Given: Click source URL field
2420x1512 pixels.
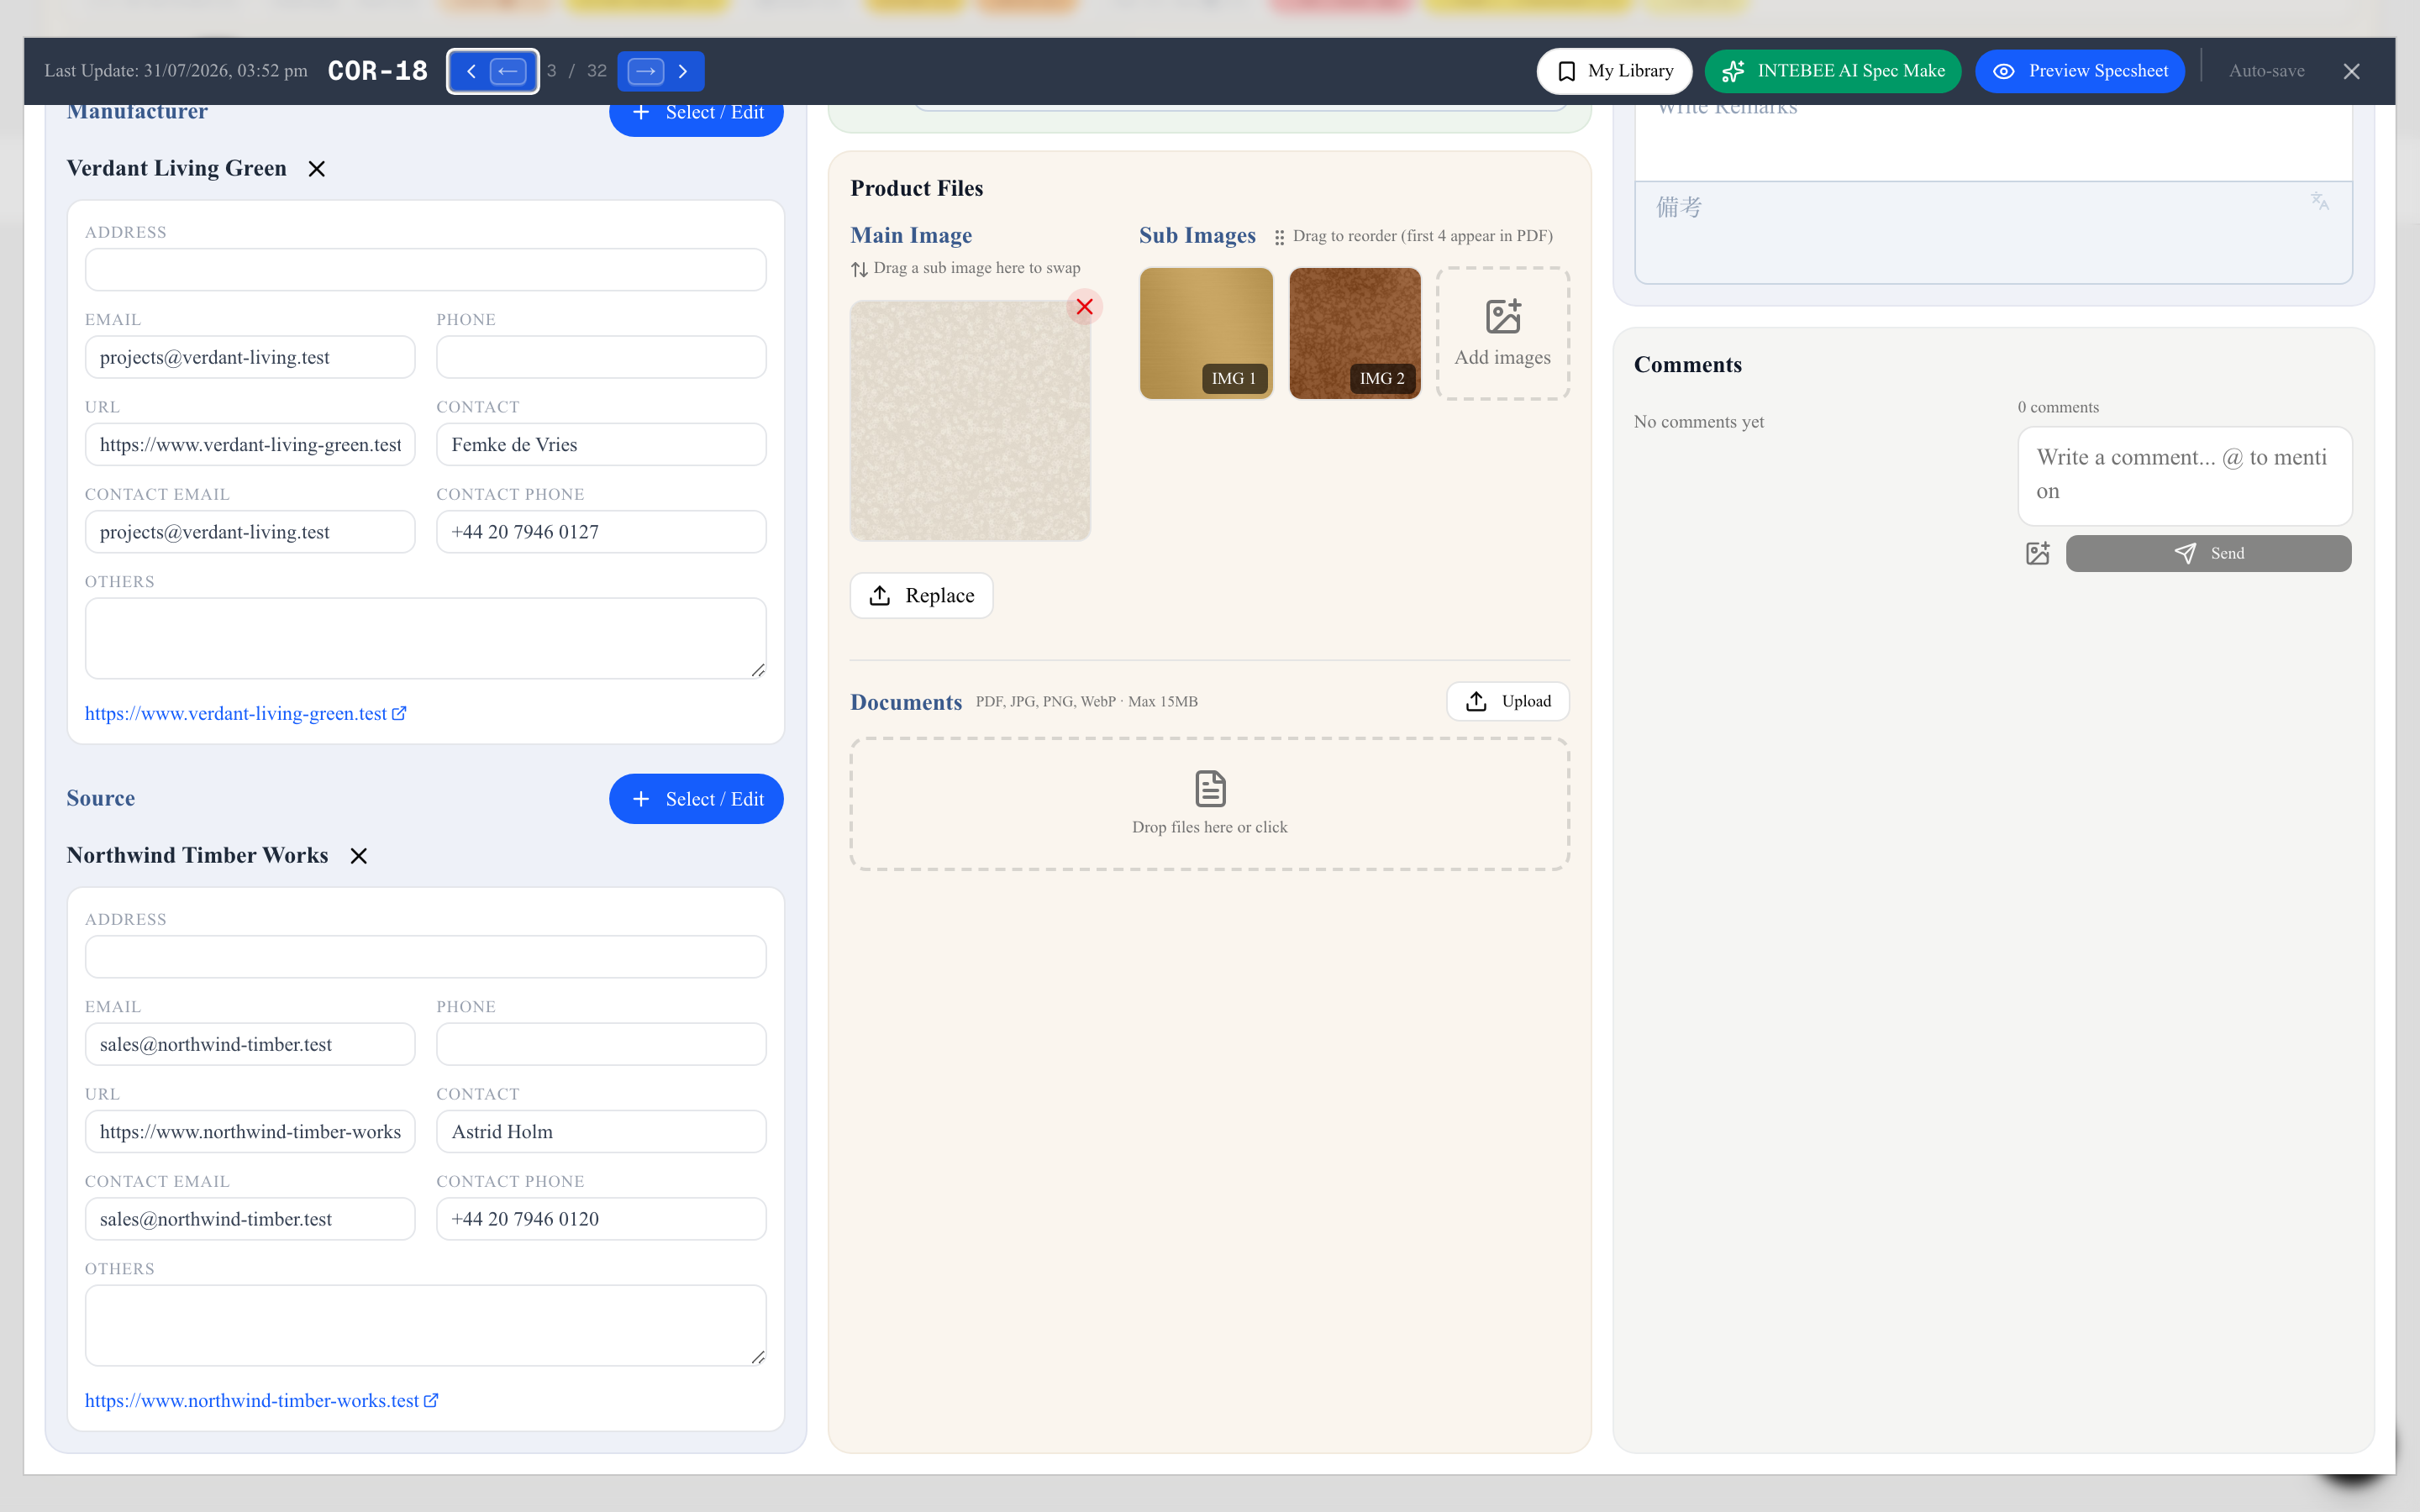Looking at the screenshot, I should (250, 1132).
